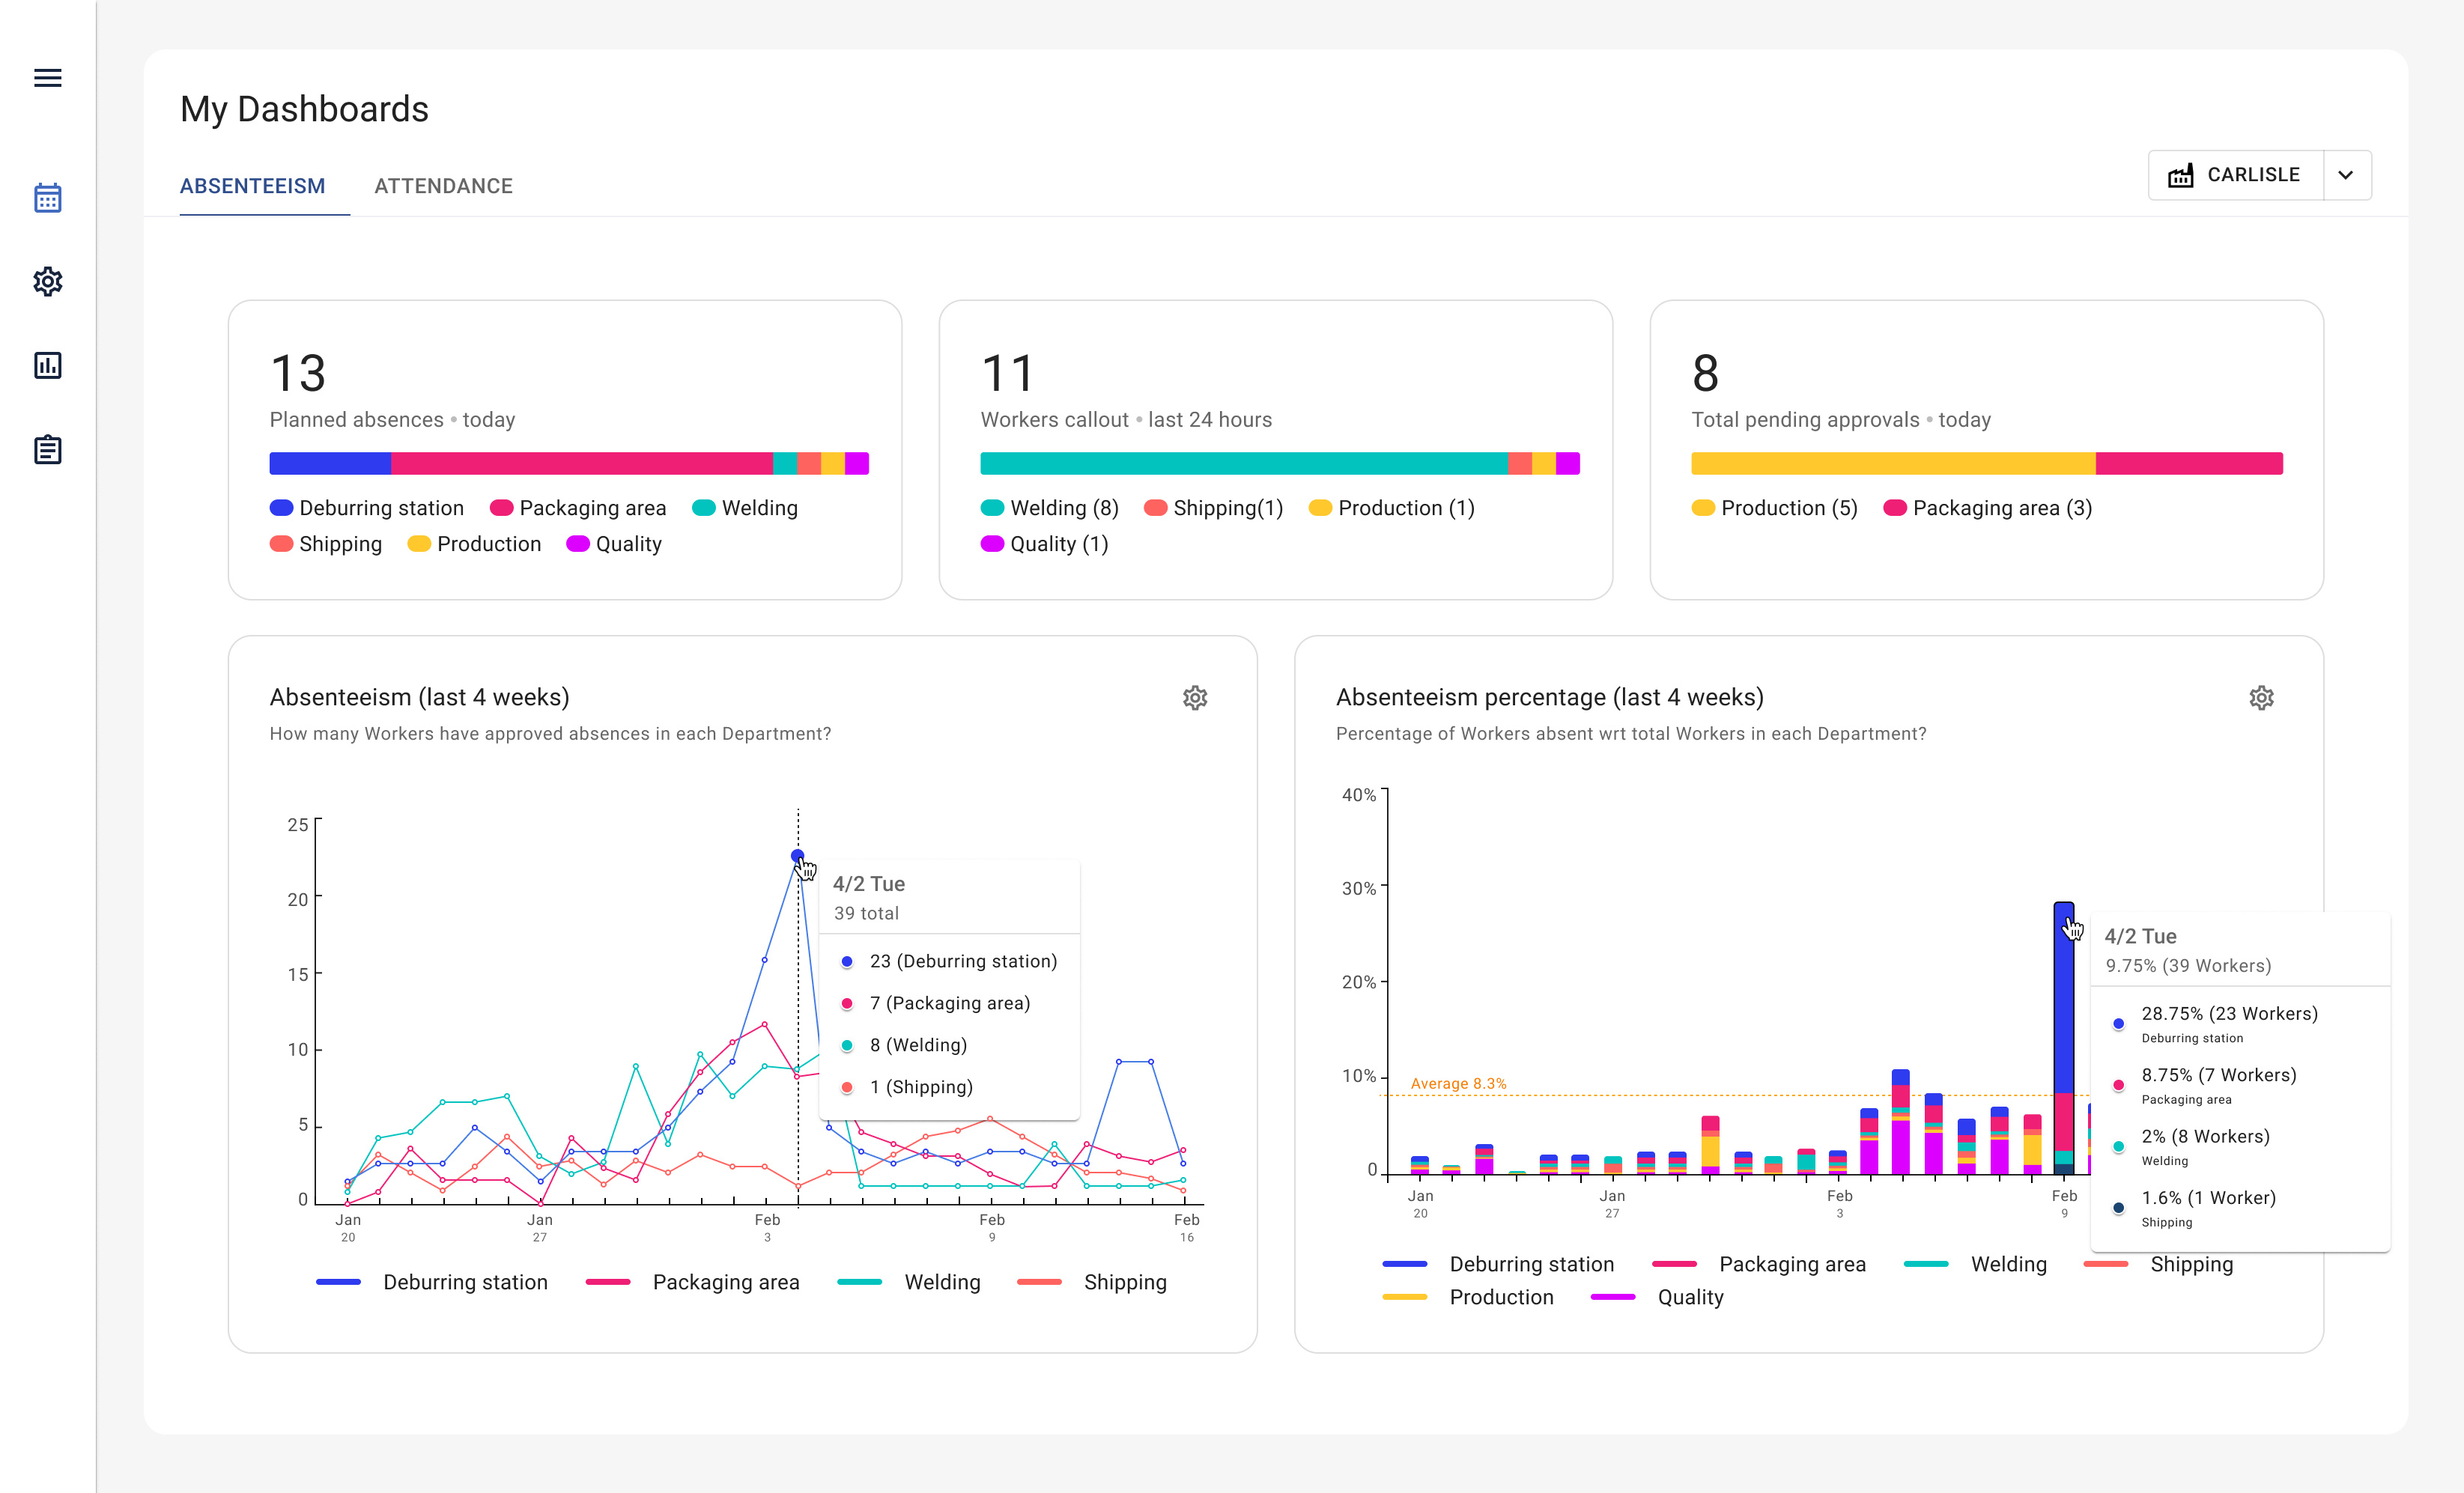Image resolution: width=2464 pixels, height=1493 pixels.
Task: Open settings from the sidebar gear icon
Action: [x=47, y=281]
